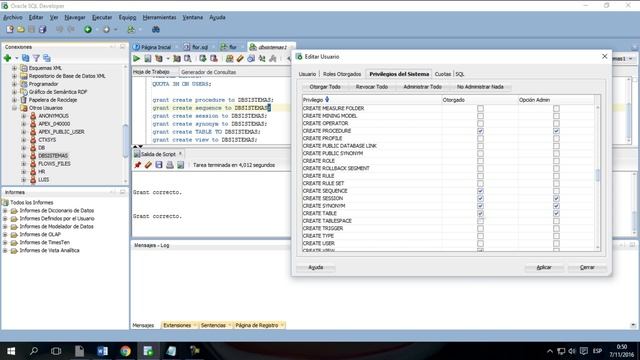
Task: Expand Repositorio de Base de Datos XML node
Action: pos(15,76)
